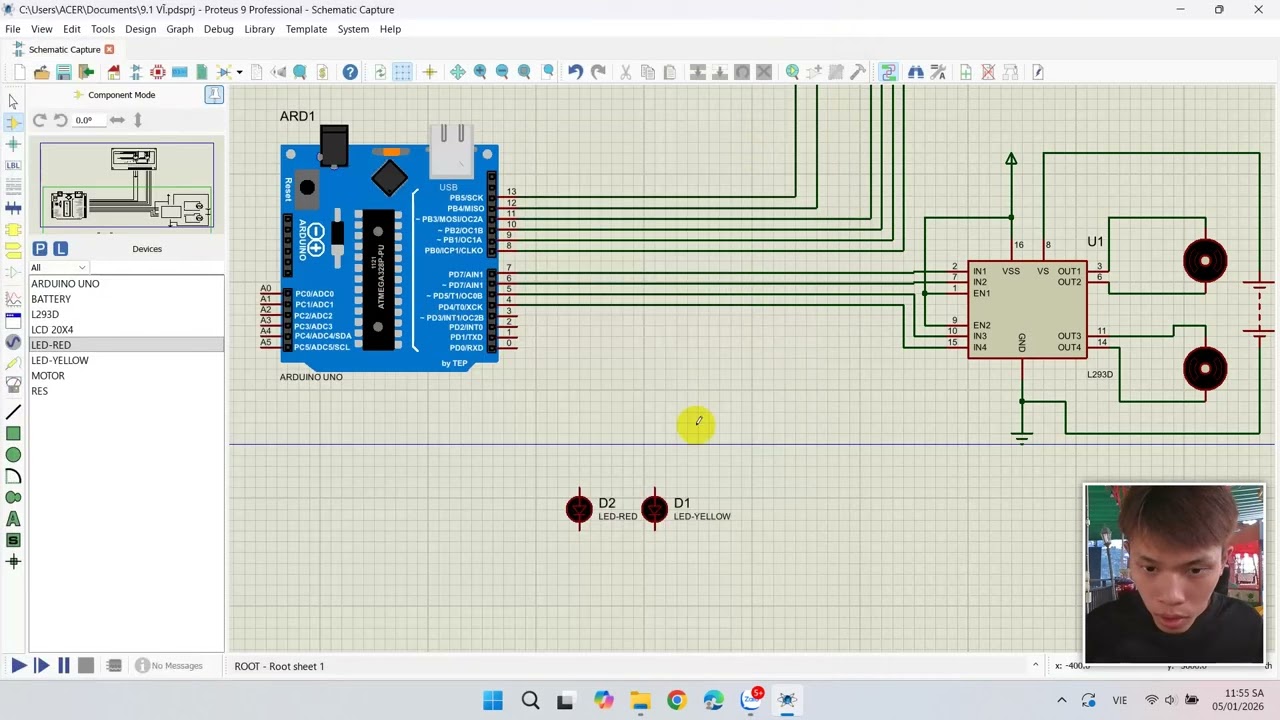Open the Debug menu

[218, 29]
